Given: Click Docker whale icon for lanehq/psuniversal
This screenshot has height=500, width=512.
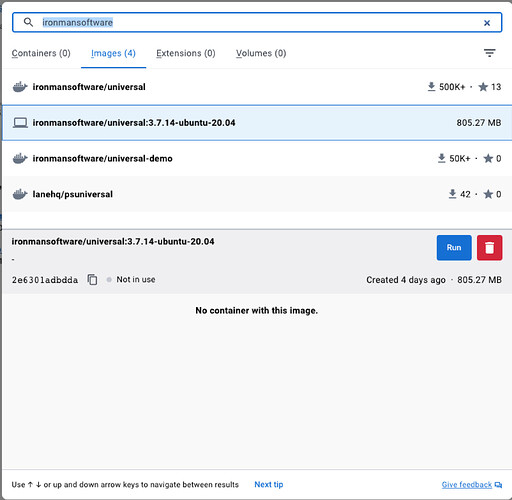Looking at the screenshot, I should 20,194.
